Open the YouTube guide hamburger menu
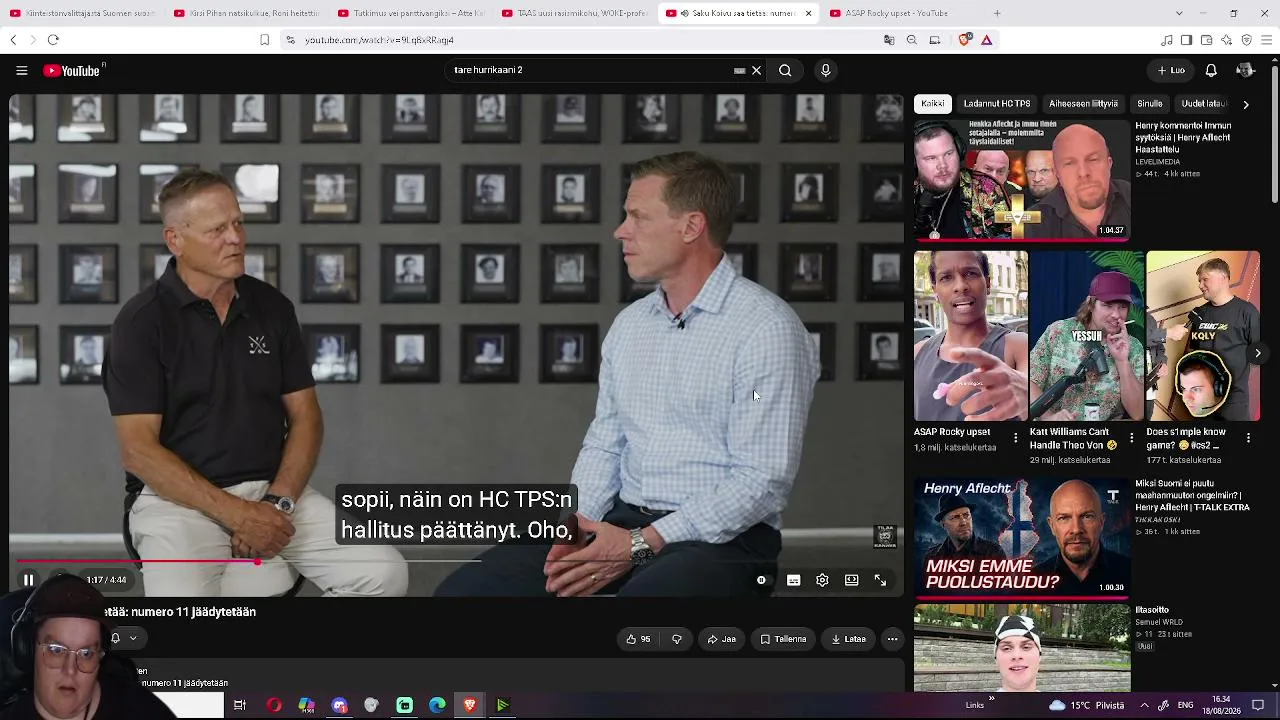 click(21, 70)
